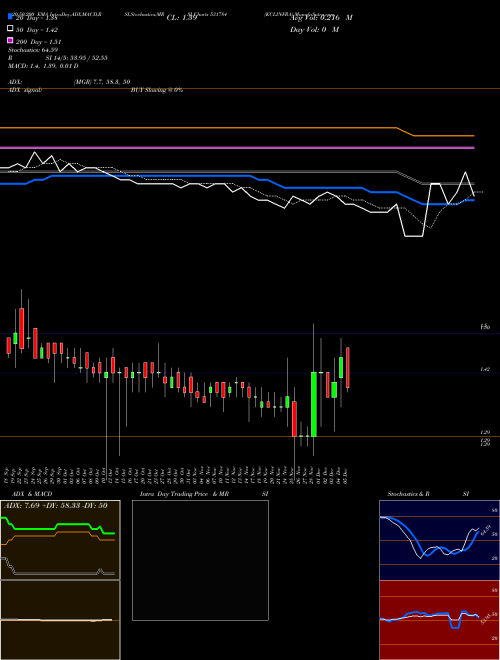Click the last red candlestick on the chart
The width and height of the screenshot is (500, 660).
coord(348,367)
